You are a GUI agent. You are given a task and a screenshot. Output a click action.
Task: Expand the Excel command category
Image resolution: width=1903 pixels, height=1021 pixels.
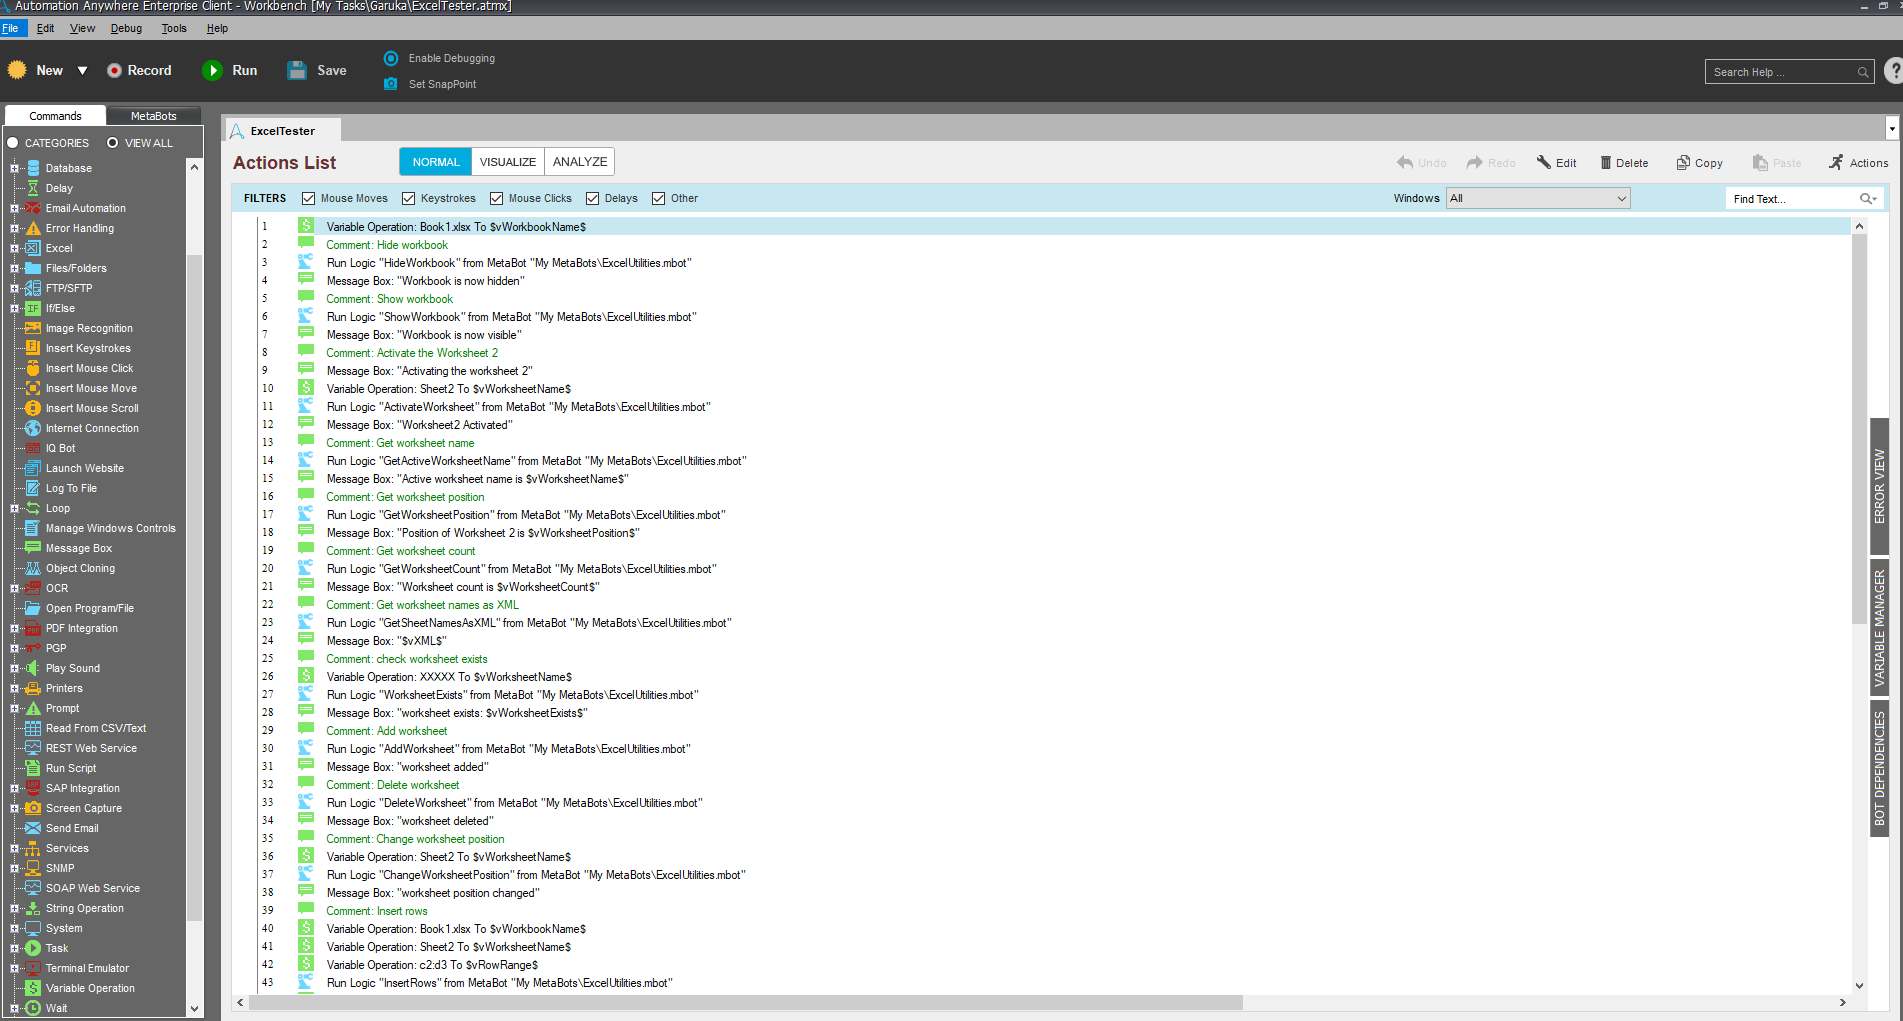[x=14, y=248]
